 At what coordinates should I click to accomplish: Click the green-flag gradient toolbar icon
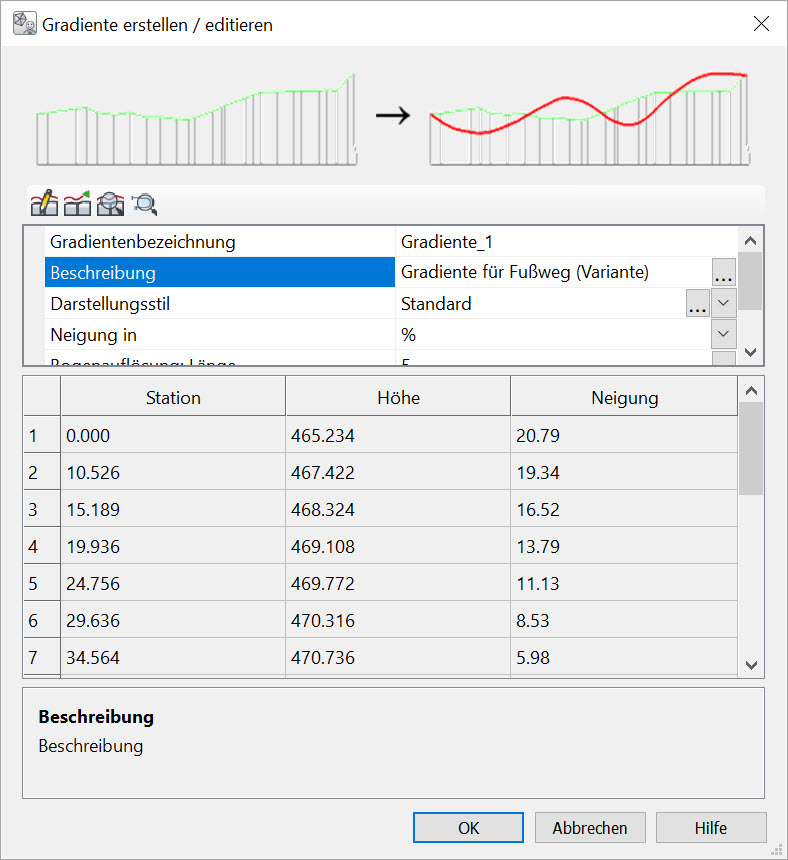pos(78,204)
